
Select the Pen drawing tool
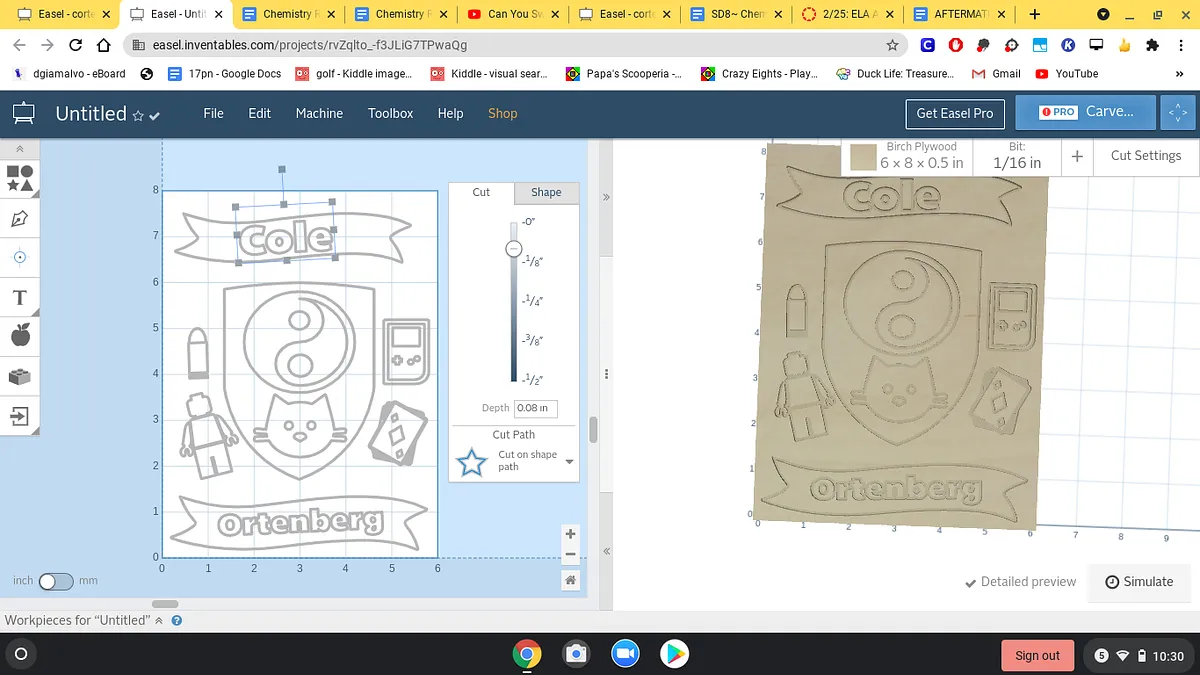click(20, 218)
